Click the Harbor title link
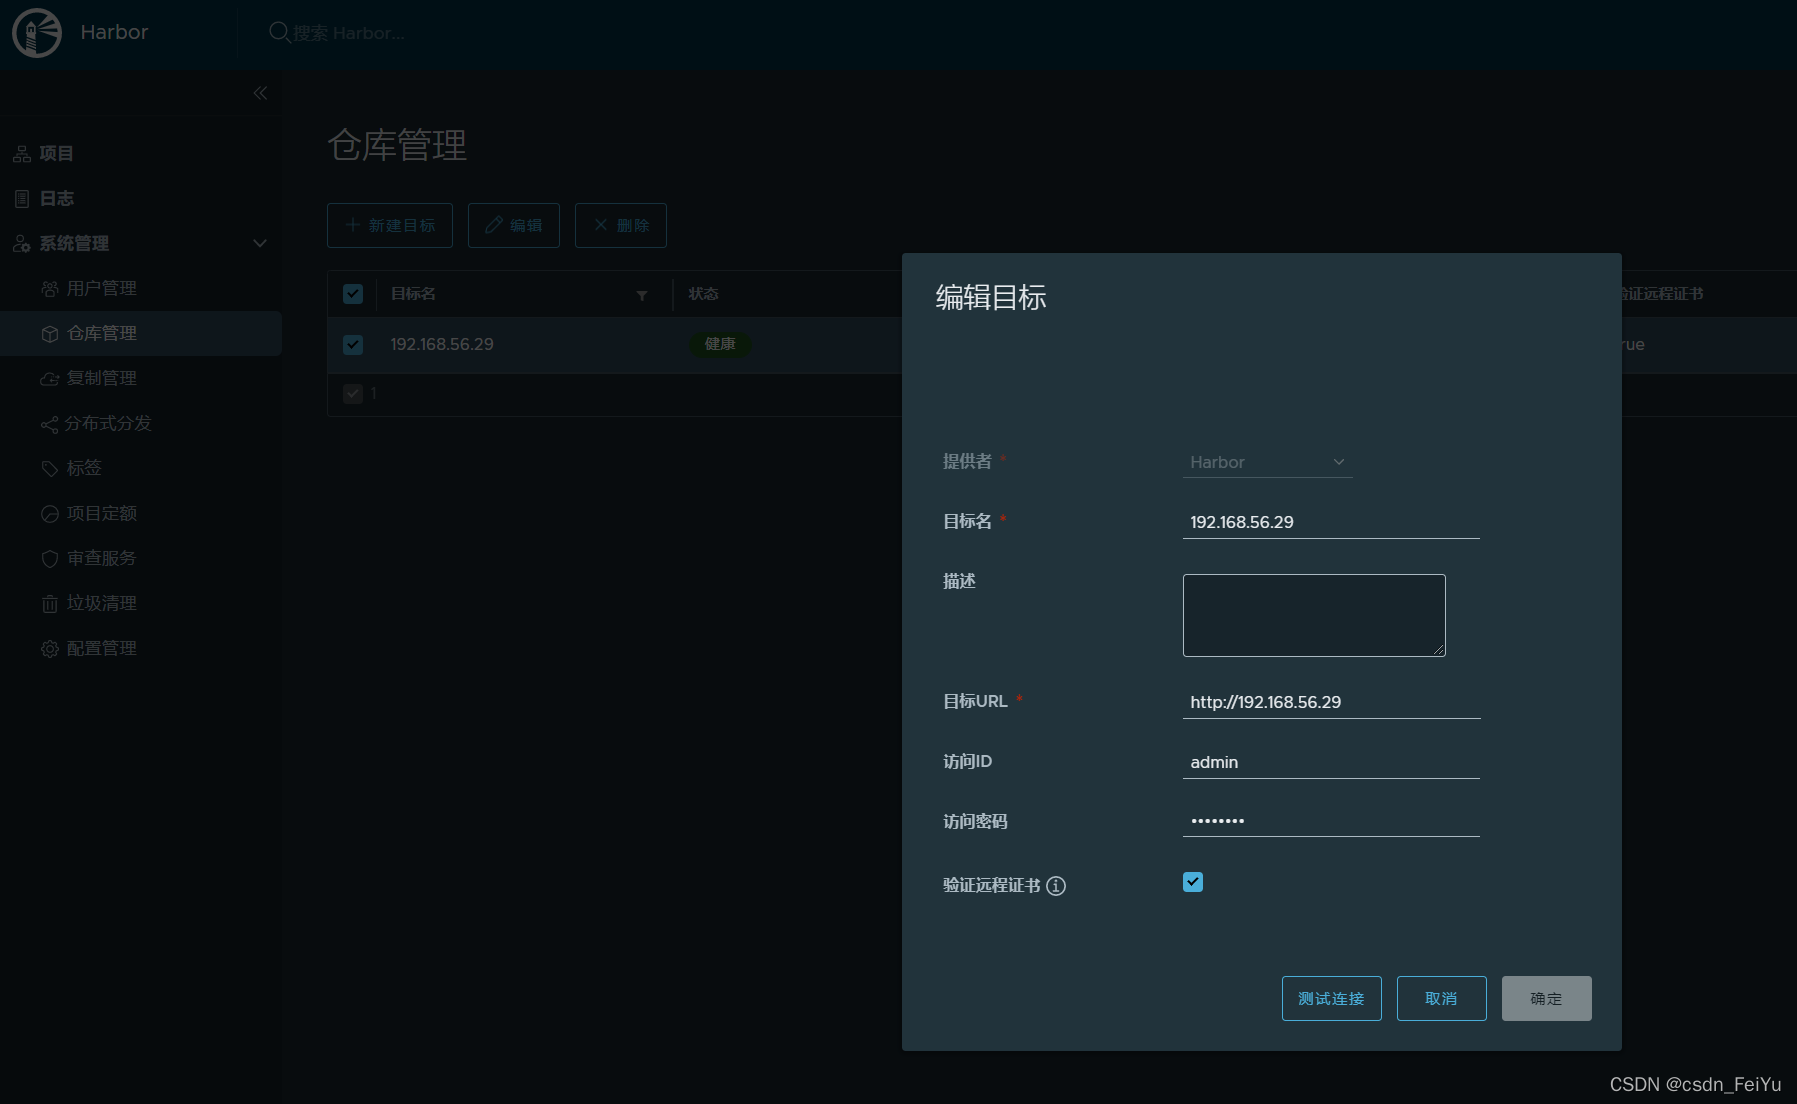Image resolution: width=1797 pixels, height=1104 pixels. click(114, 33)
